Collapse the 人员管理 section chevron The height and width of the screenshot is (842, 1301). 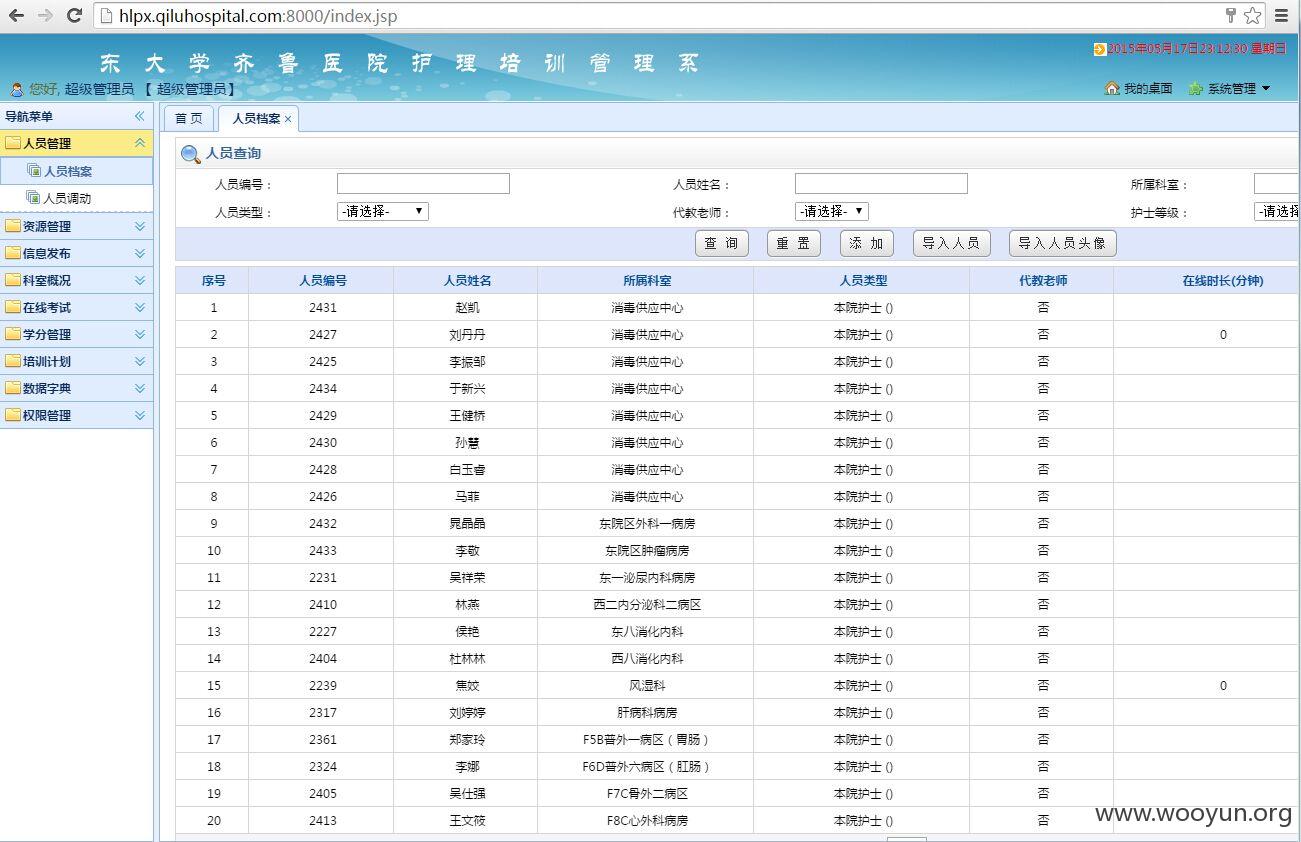[x=140, y=143]
